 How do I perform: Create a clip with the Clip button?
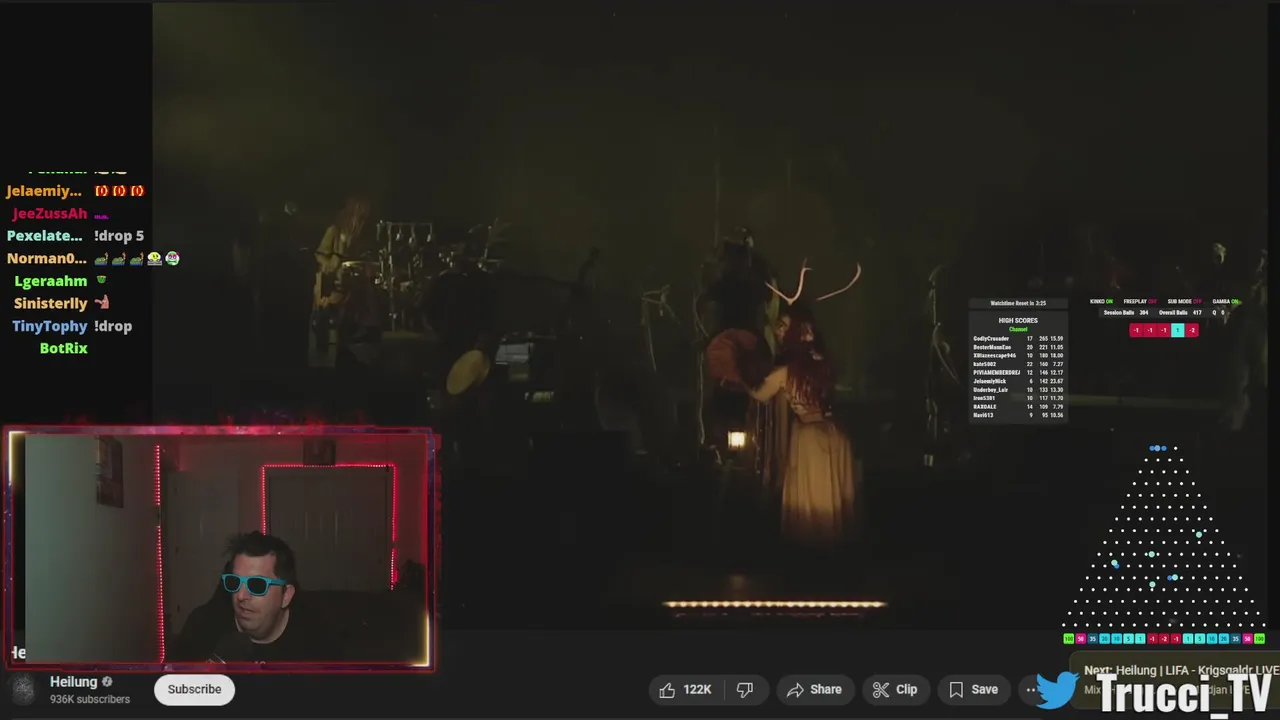895,689
